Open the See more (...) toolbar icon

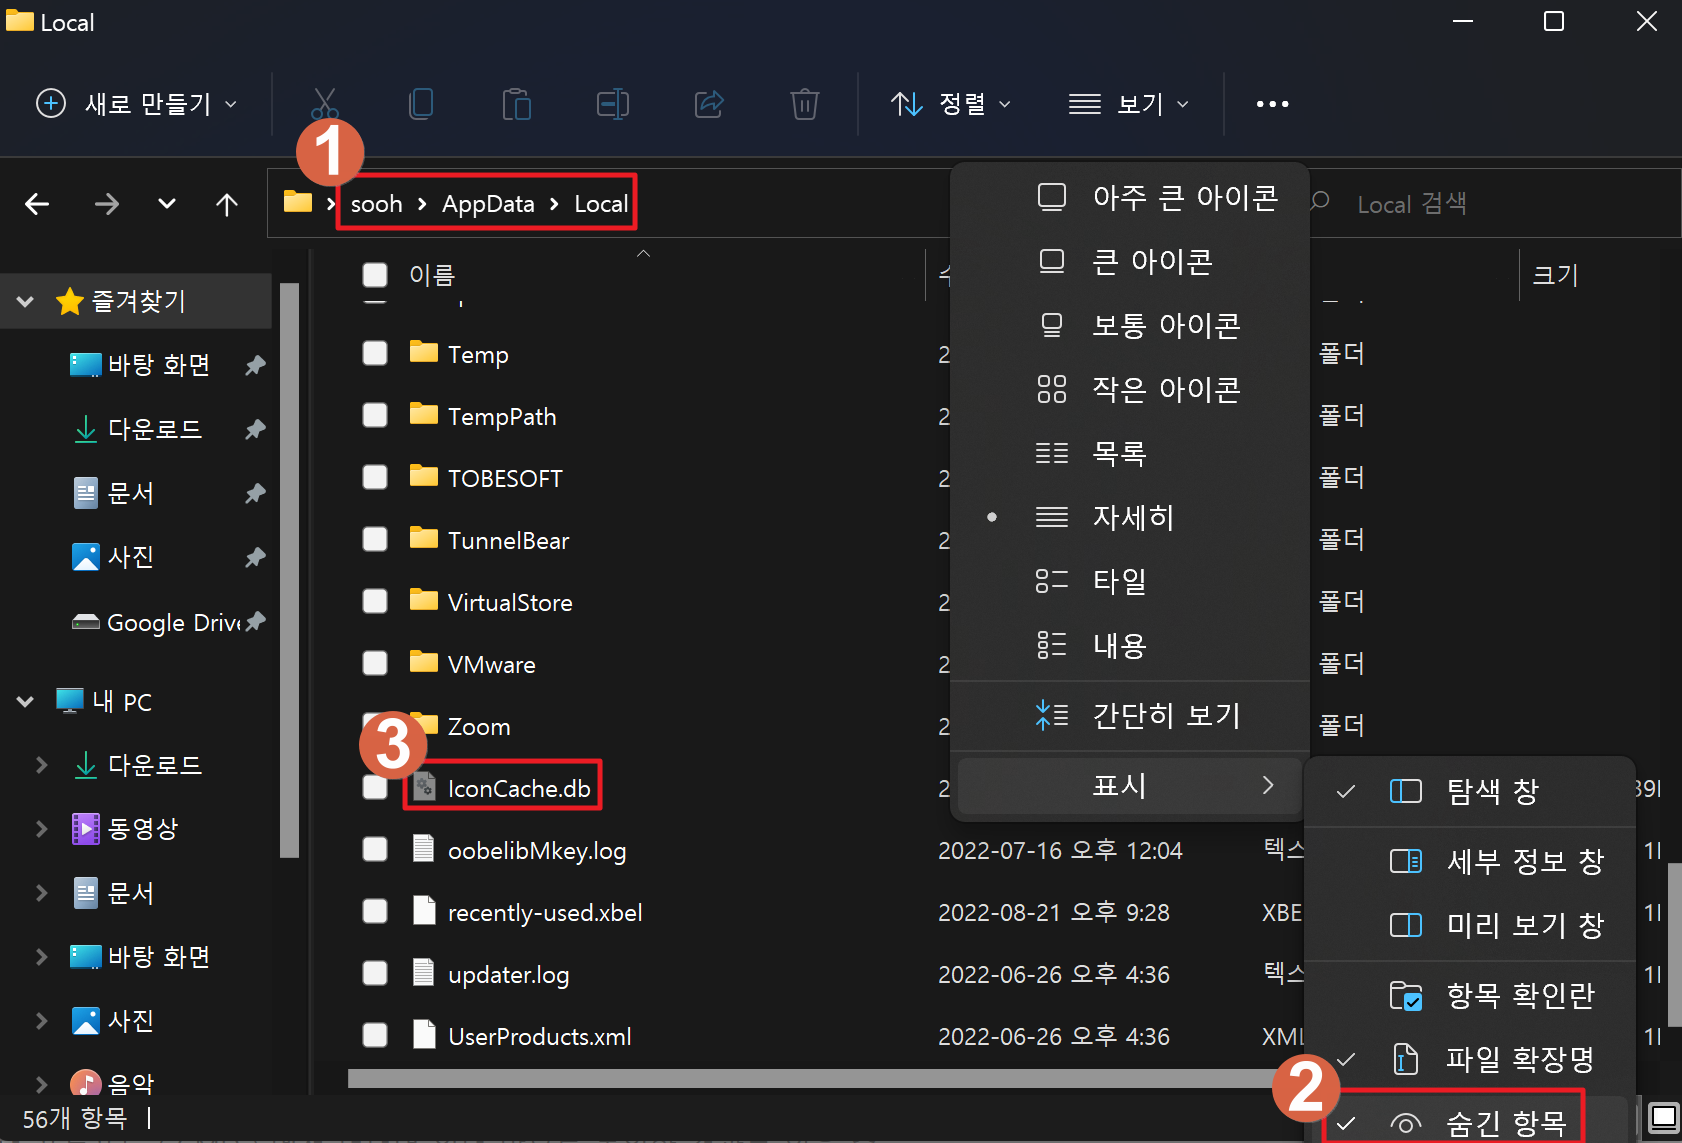(x=1271, y=103)
